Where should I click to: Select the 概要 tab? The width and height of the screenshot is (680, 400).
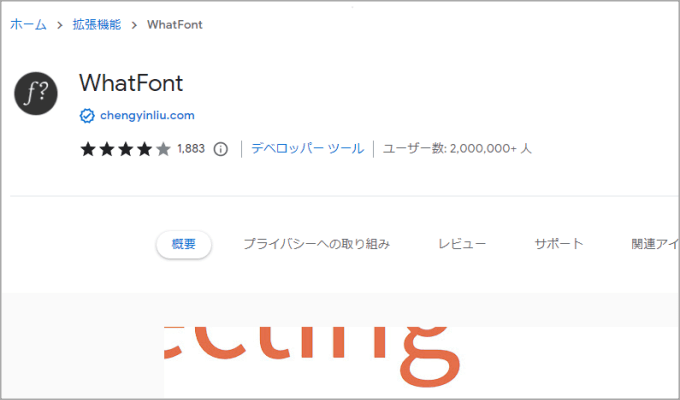[x=184, y=244]
